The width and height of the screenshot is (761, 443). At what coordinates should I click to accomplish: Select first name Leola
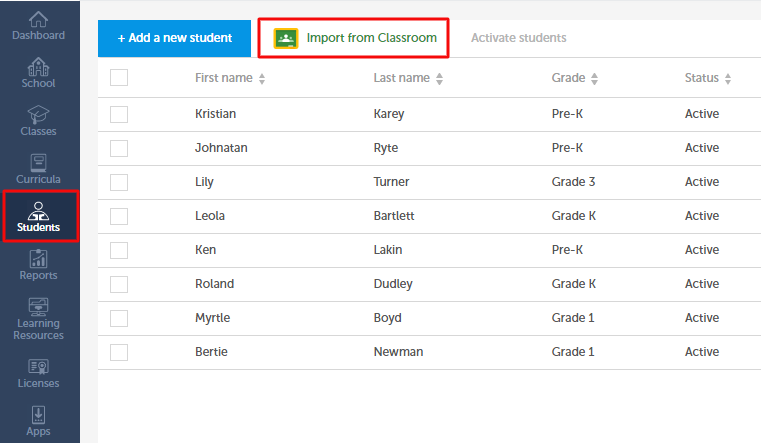(x=210, y=216)
